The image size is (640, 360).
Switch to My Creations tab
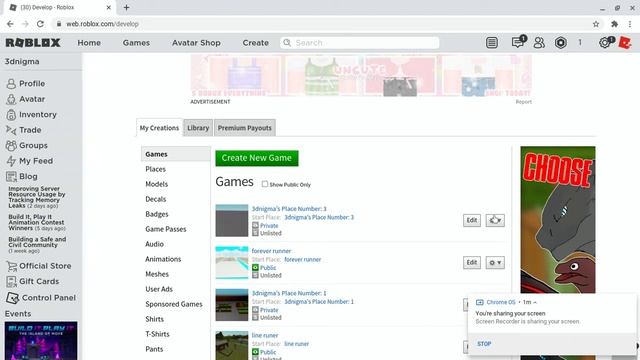(159, 128)
